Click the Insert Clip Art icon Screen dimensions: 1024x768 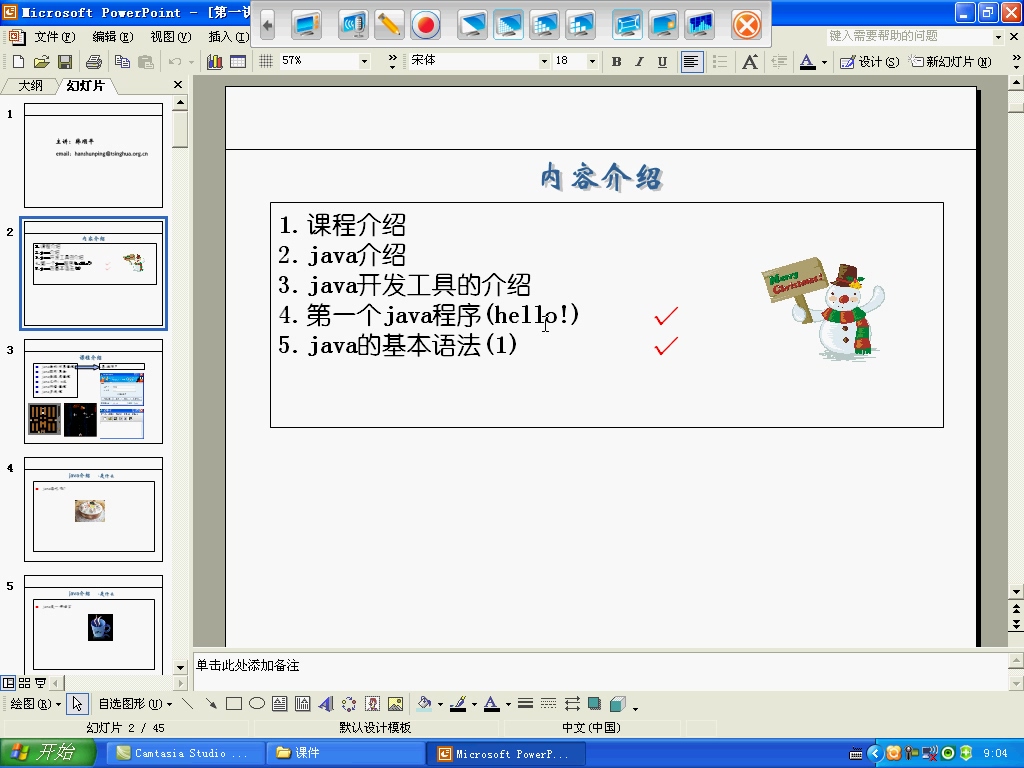(x=372, y=703)
